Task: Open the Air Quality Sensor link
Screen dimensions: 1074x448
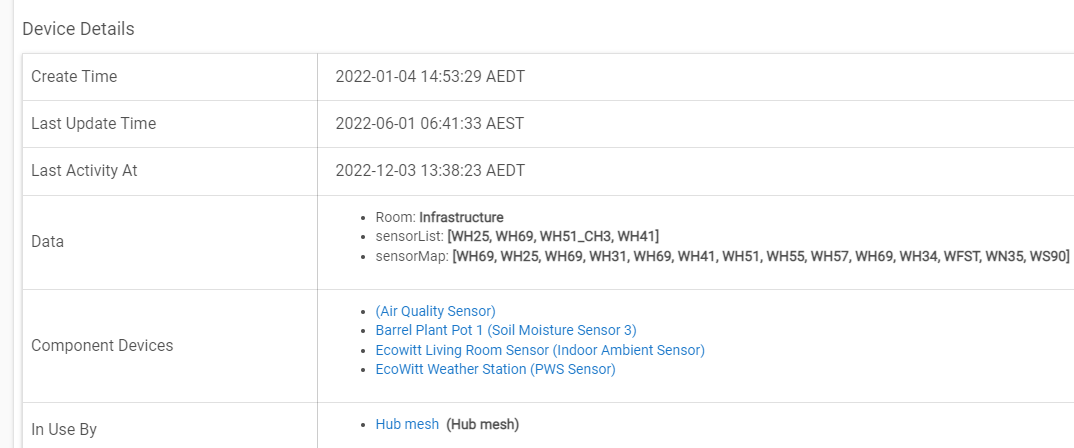Action: [x=435, y=311]
